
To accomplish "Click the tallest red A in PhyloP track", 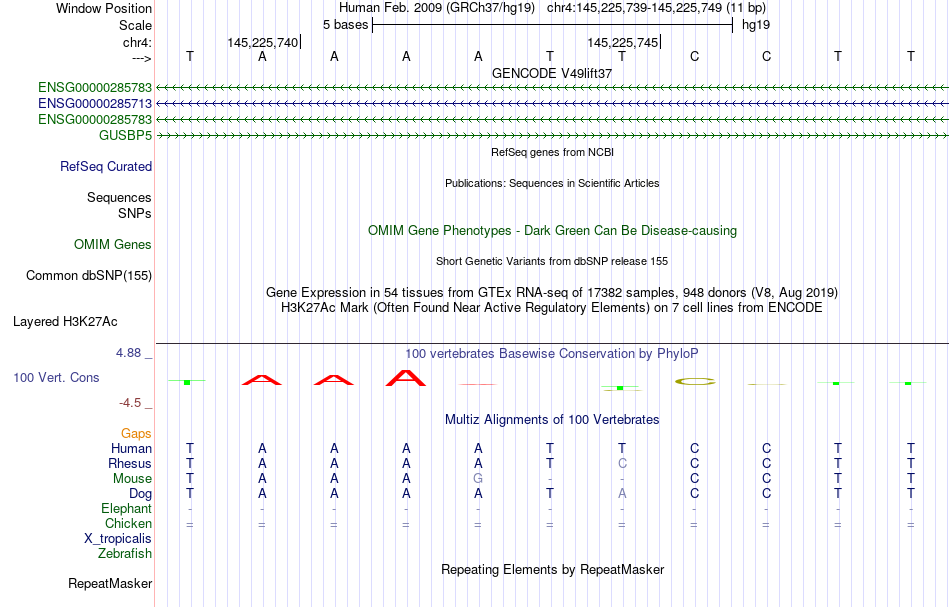I will [406, 378].
